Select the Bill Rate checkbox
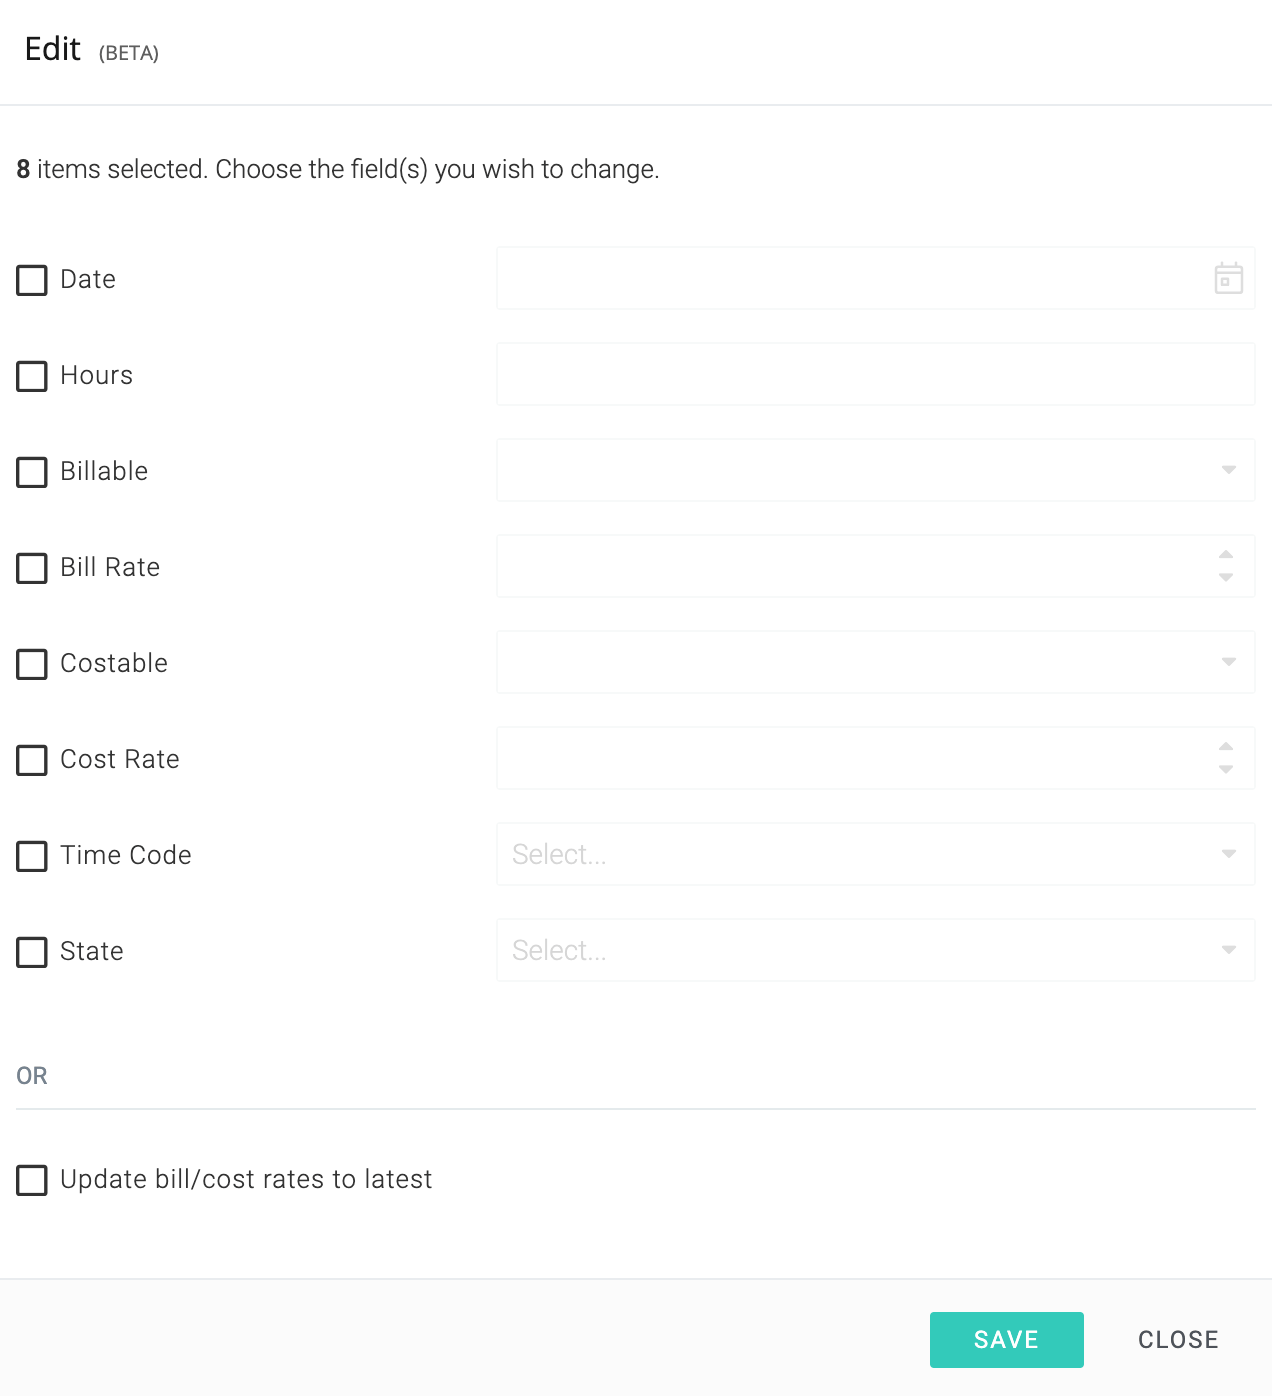 [32, 568]
